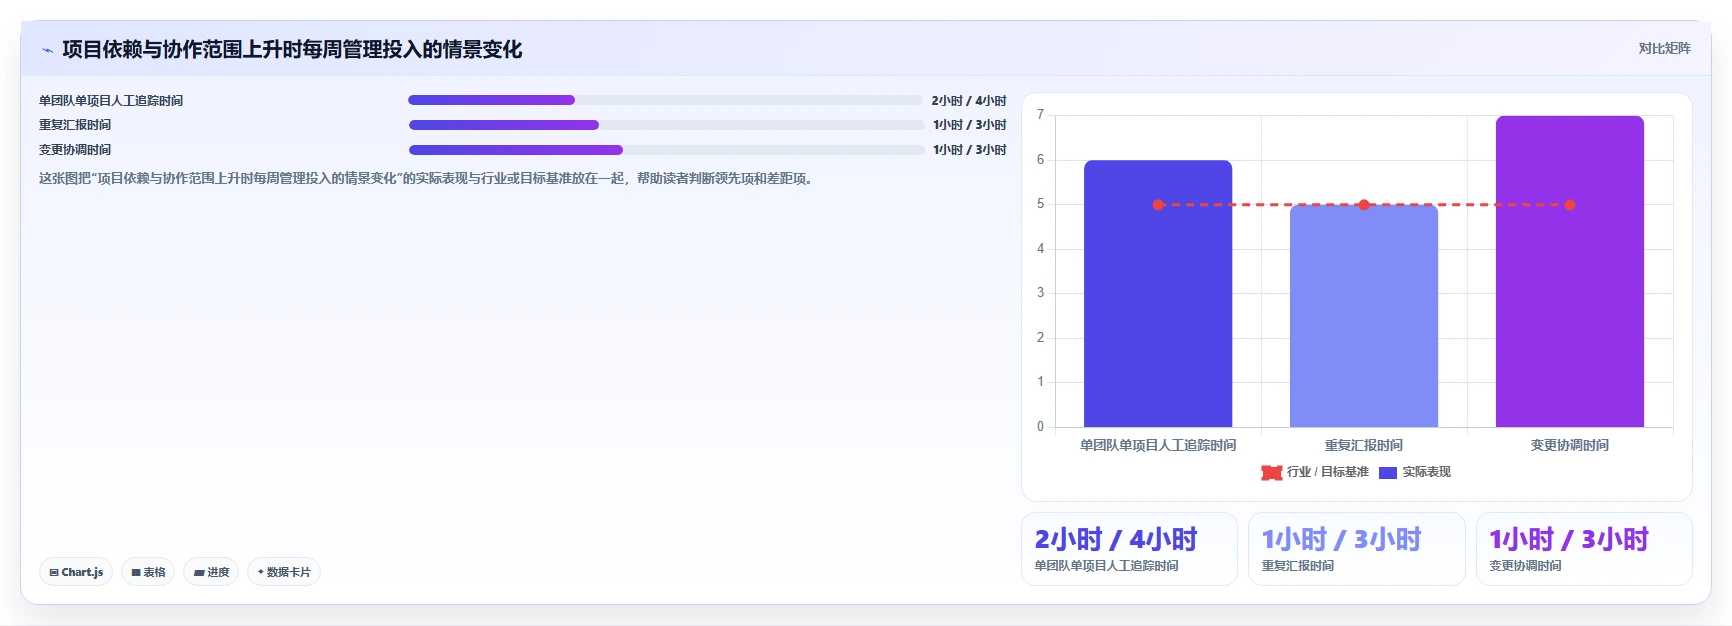Click the 进度 tag chip
Viewport: 1732px width, 626px height.
pos(211,572)
